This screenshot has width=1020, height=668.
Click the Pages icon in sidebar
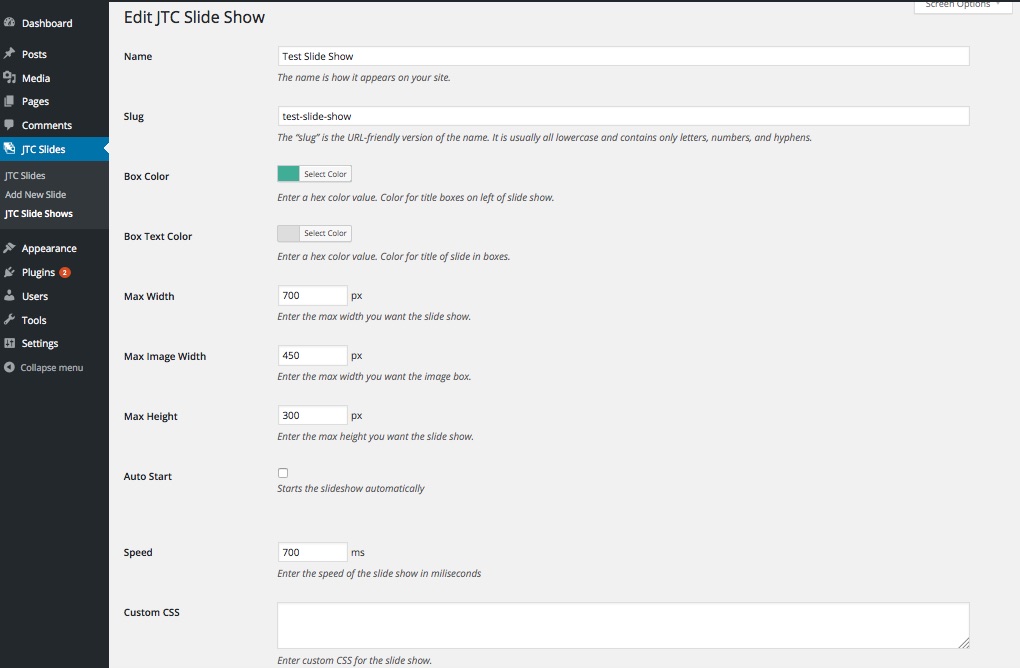(x=10, y=101)
